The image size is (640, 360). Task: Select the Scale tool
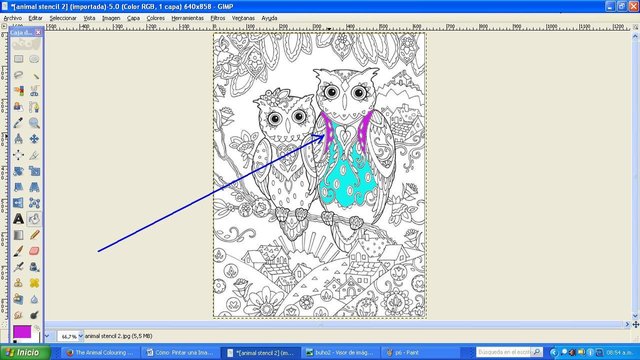click(x=34, y=171)
